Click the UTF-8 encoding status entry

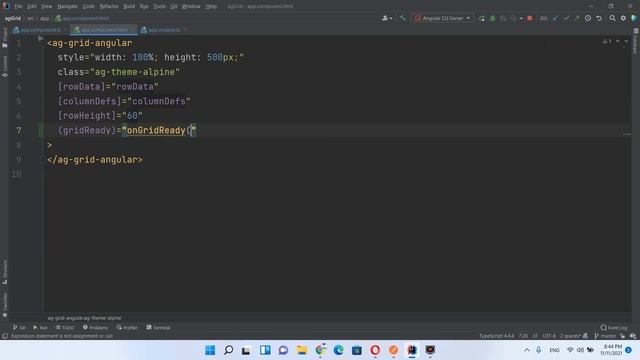[x=549, y=336]
